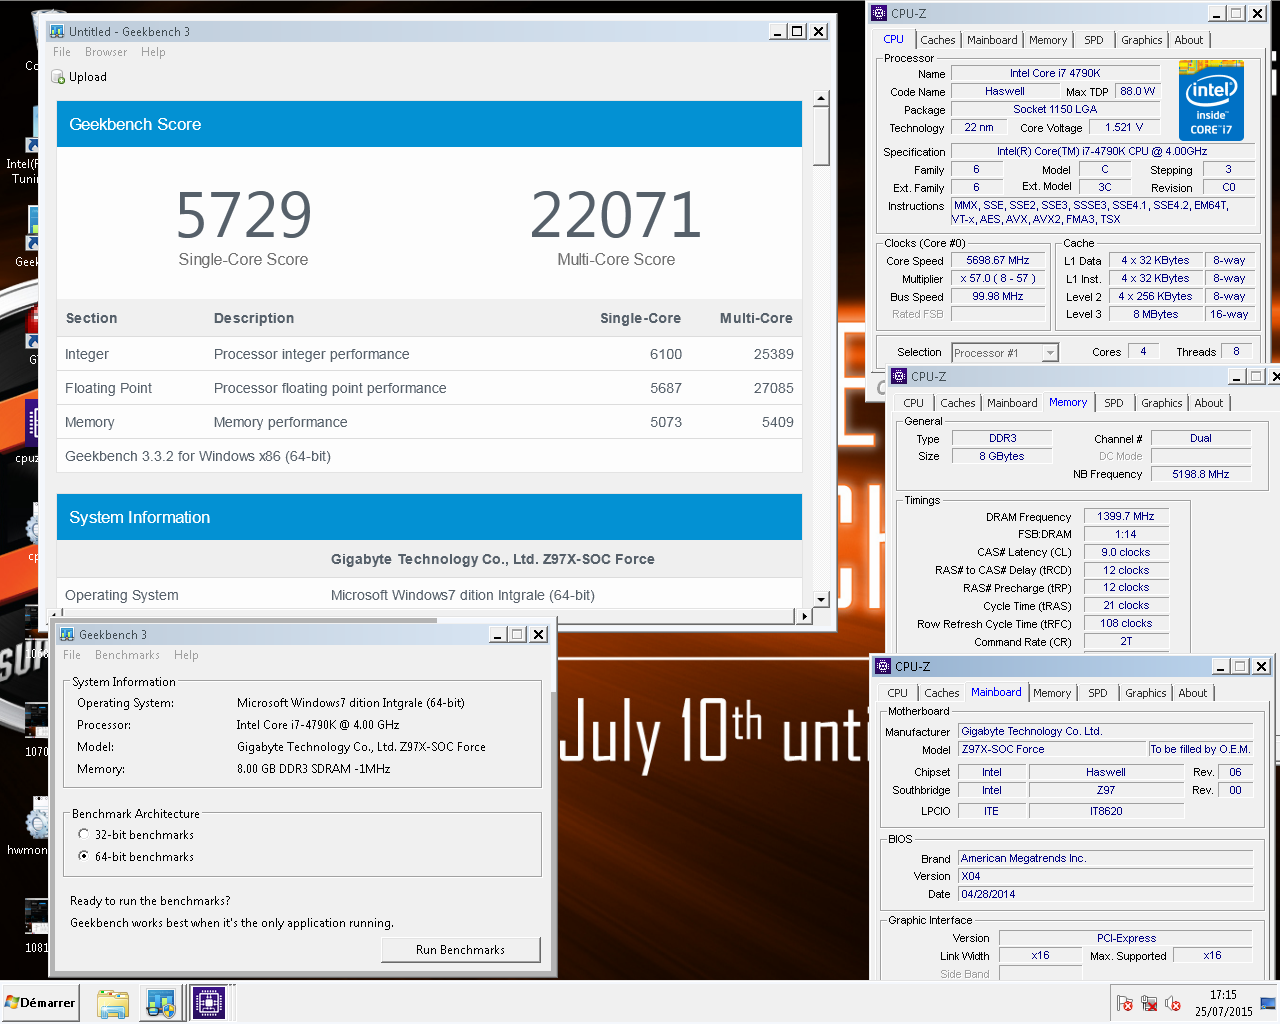The image size is (1280, 1024).
Task: Open Help menu in Geekbench 3 dialog
Action: (186, 655)
